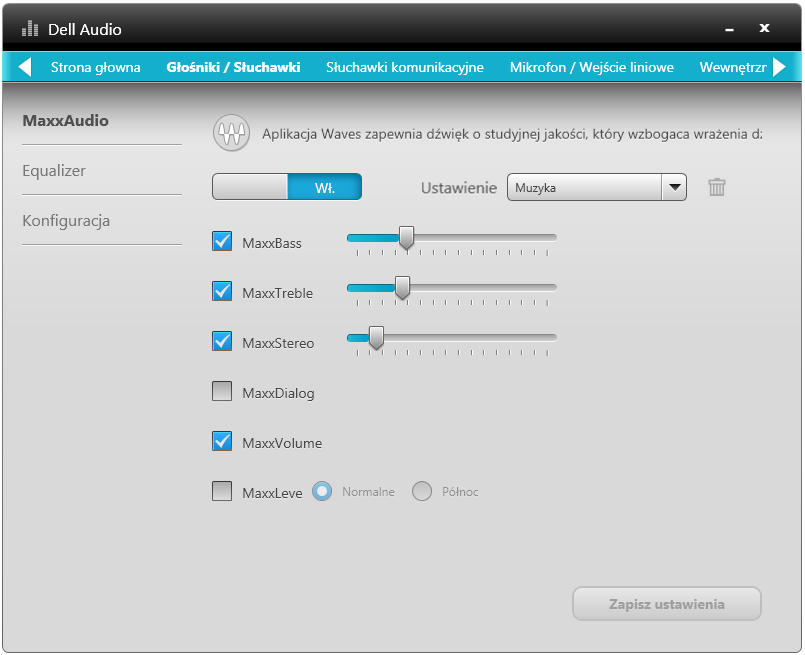Click the Dell Audio window title text
The width and height of the screenshot is (805, 655).
85,29
